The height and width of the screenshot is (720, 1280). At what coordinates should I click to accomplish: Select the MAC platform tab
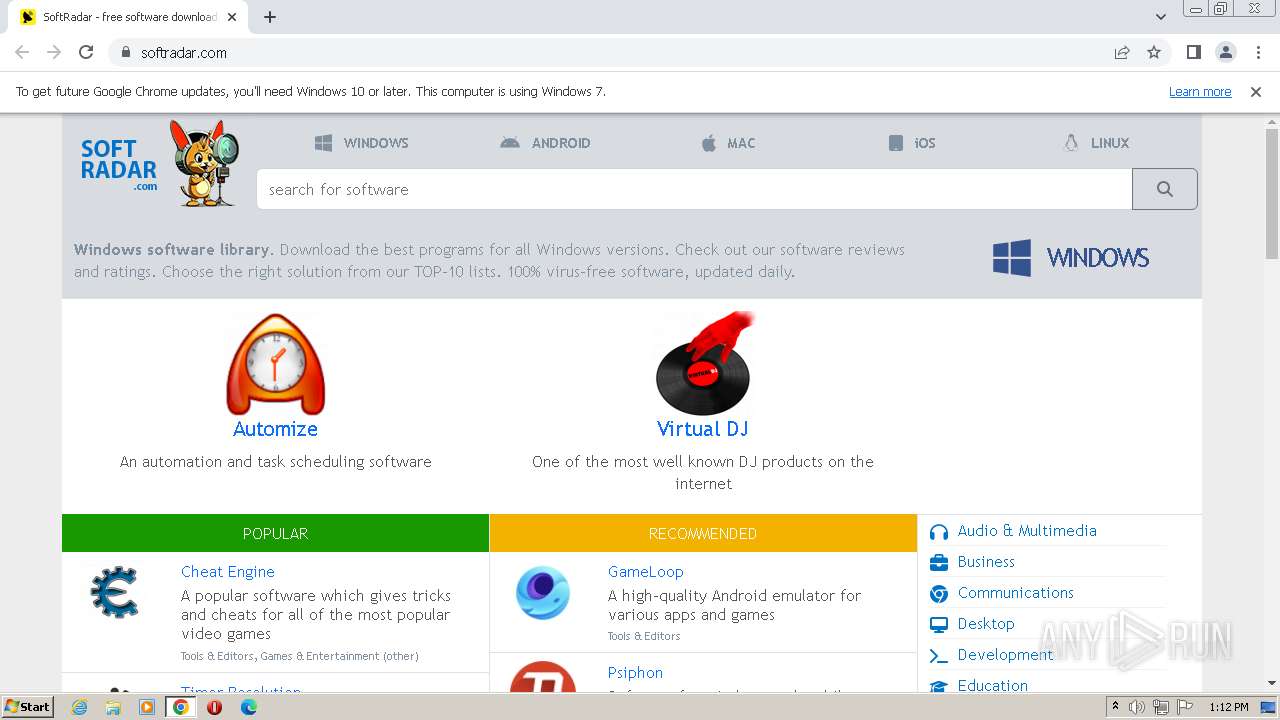click(728, 143)
